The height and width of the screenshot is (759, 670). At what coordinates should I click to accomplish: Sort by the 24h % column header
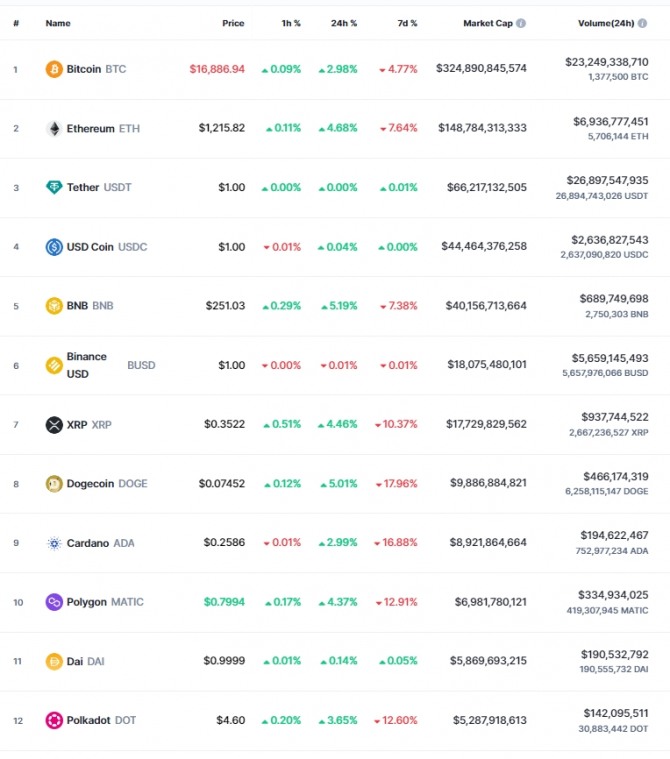344,23
